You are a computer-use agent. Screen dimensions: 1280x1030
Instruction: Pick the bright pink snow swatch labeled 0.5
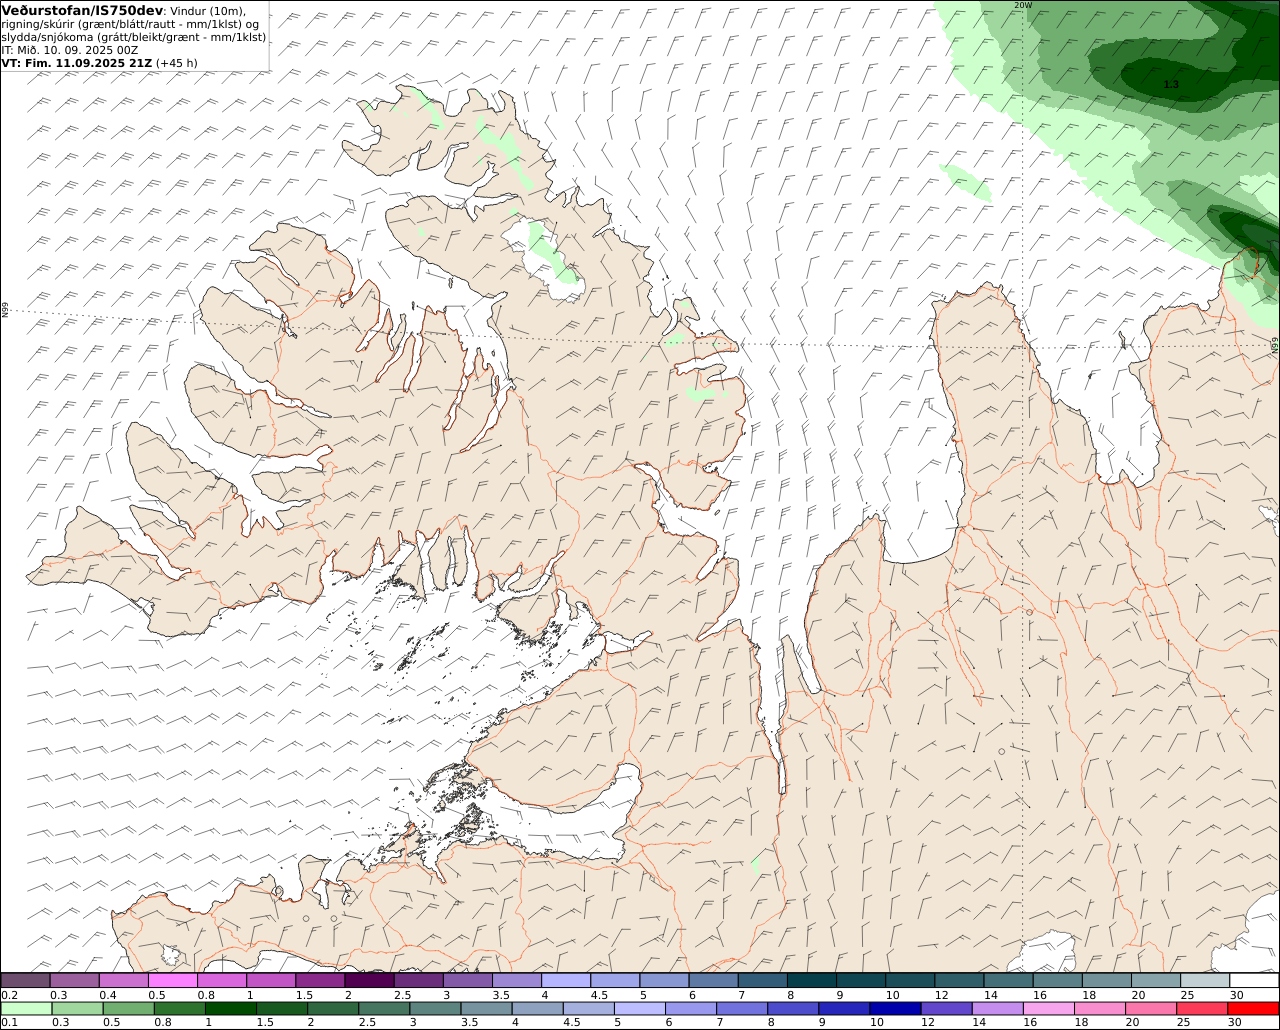(172, 980)
